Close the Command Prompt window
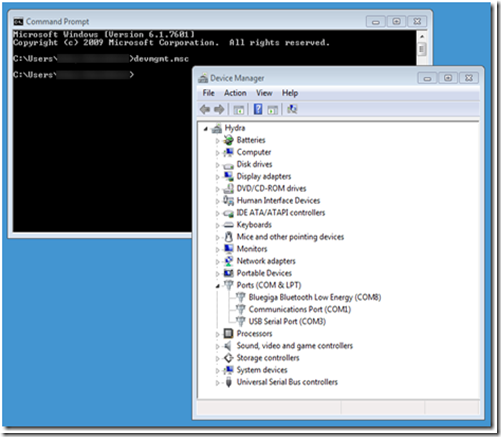501x437 pixels. pos(417,22)
